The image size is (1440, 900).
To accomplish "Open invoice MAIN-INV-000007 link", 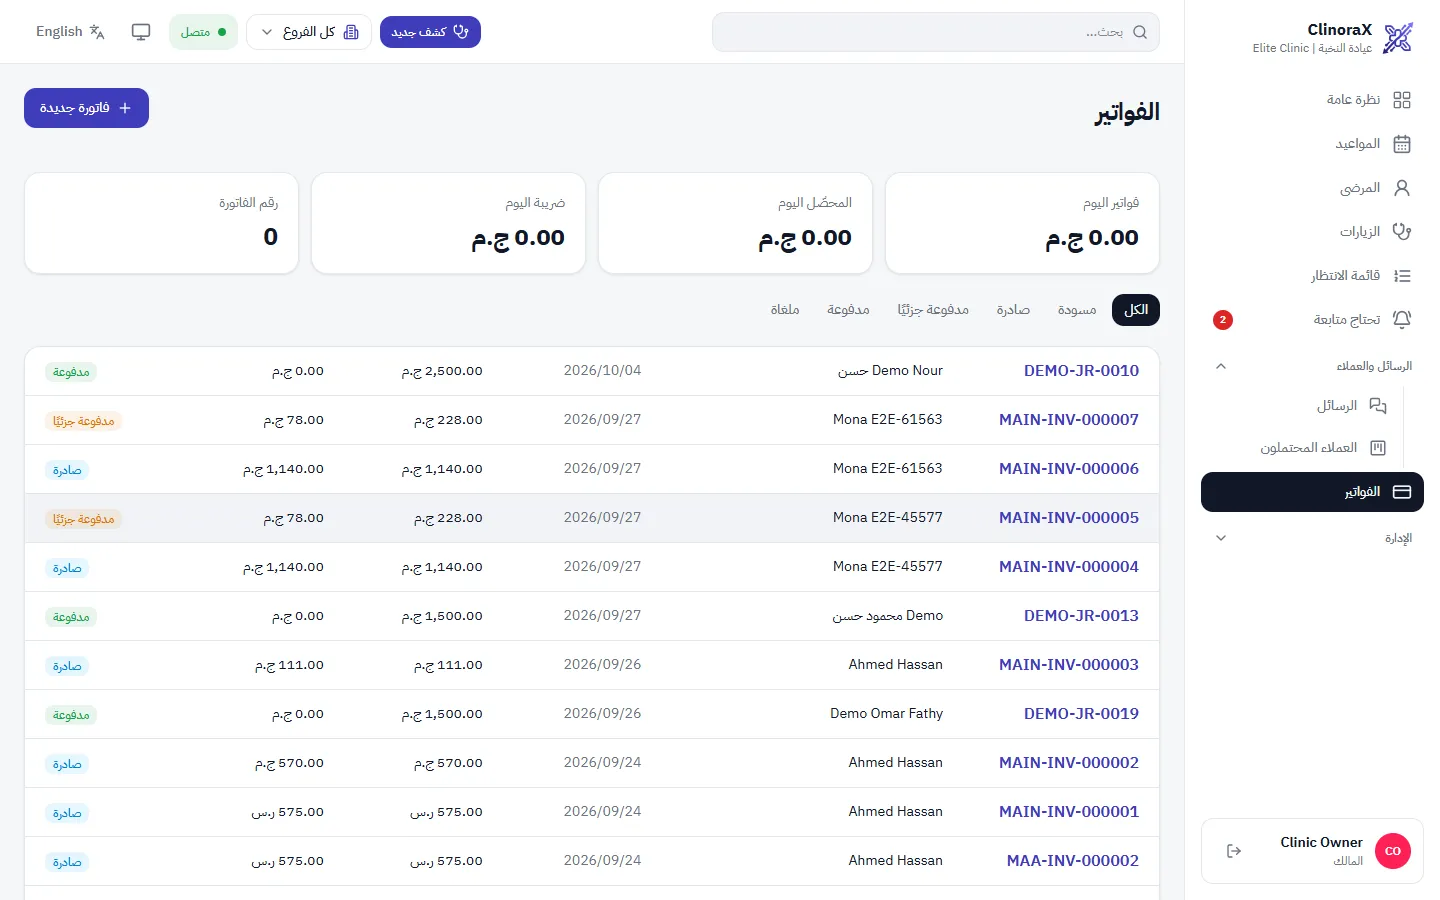I will pyautogui.click(x=1069, y=420).
